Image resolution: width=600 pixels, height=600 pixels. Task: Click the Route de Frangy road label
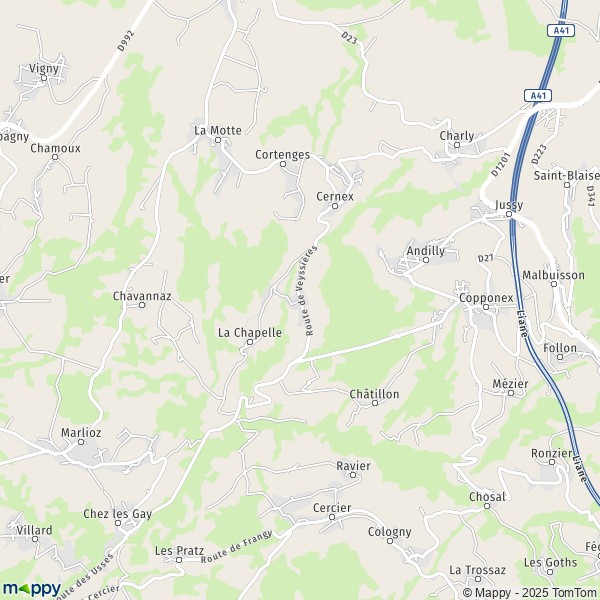236,546
